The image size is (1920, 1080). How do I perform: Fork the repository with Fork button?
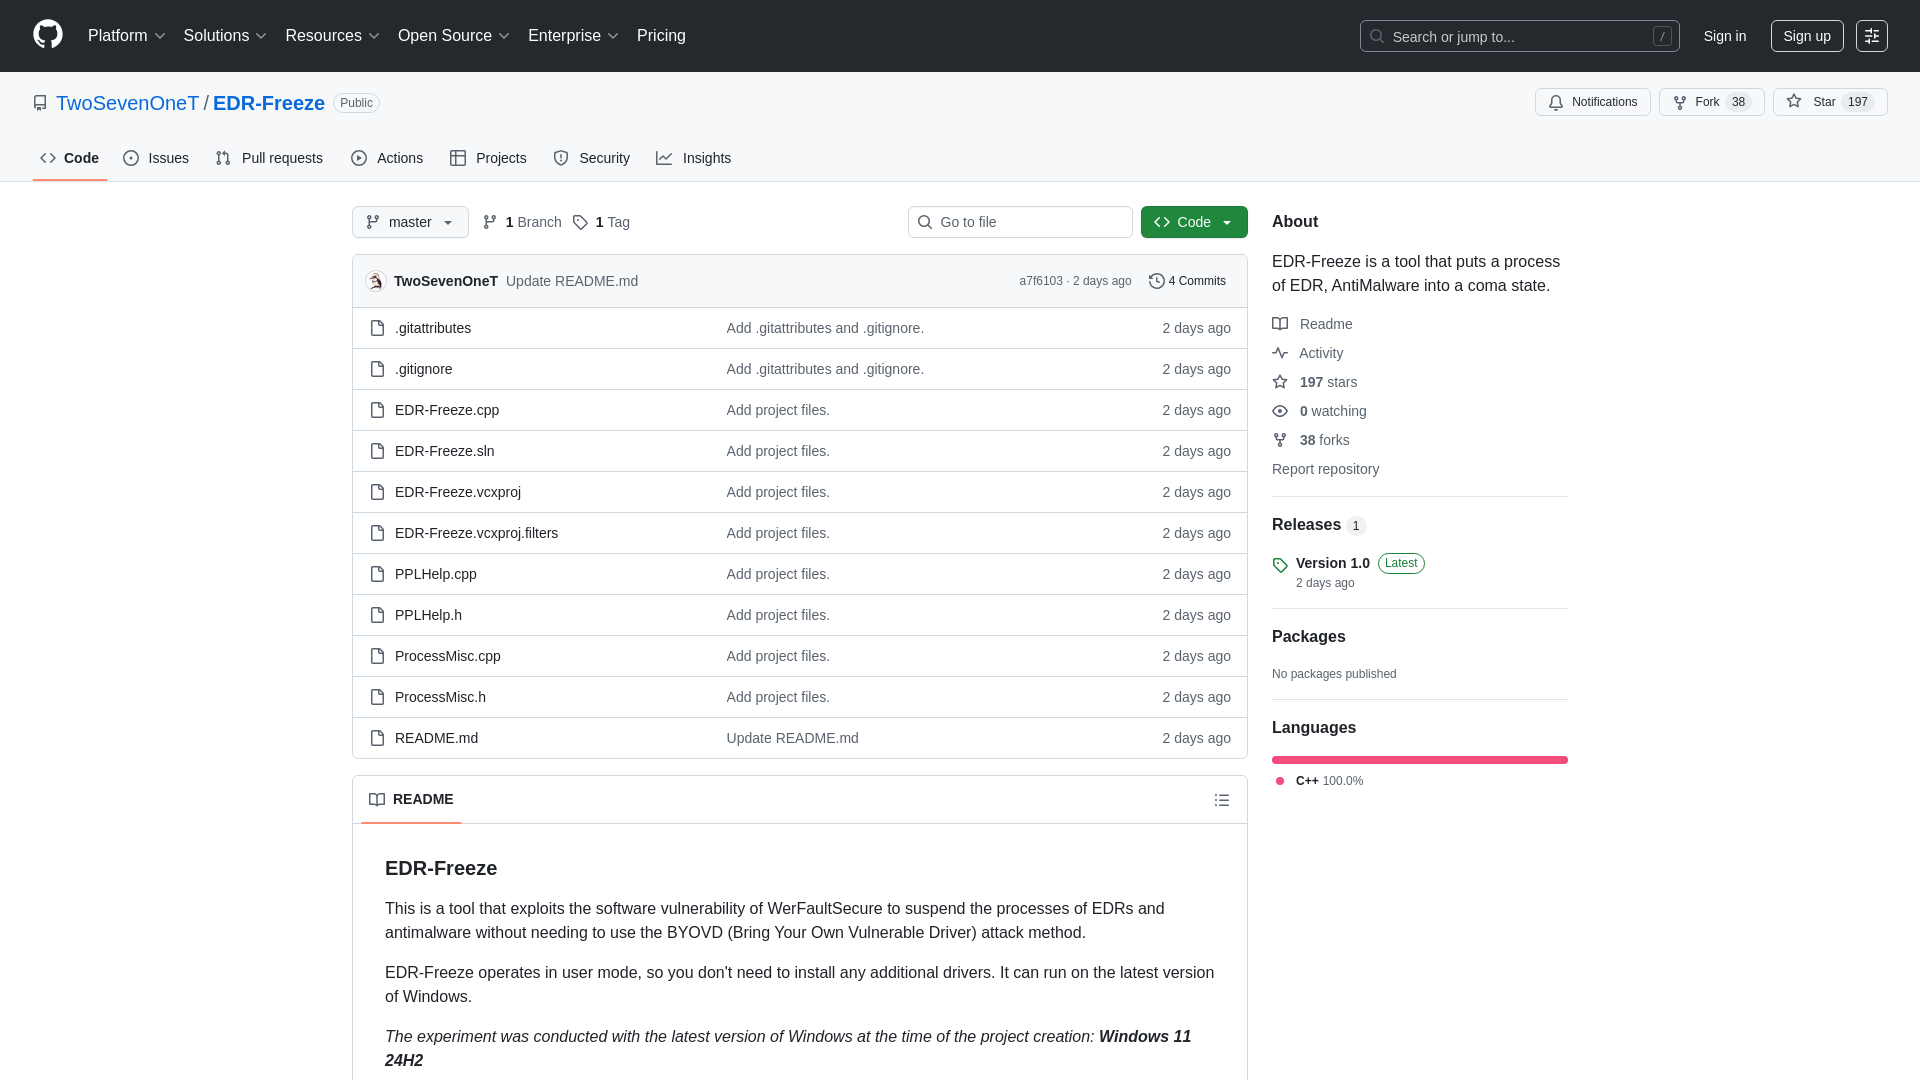1712,102
